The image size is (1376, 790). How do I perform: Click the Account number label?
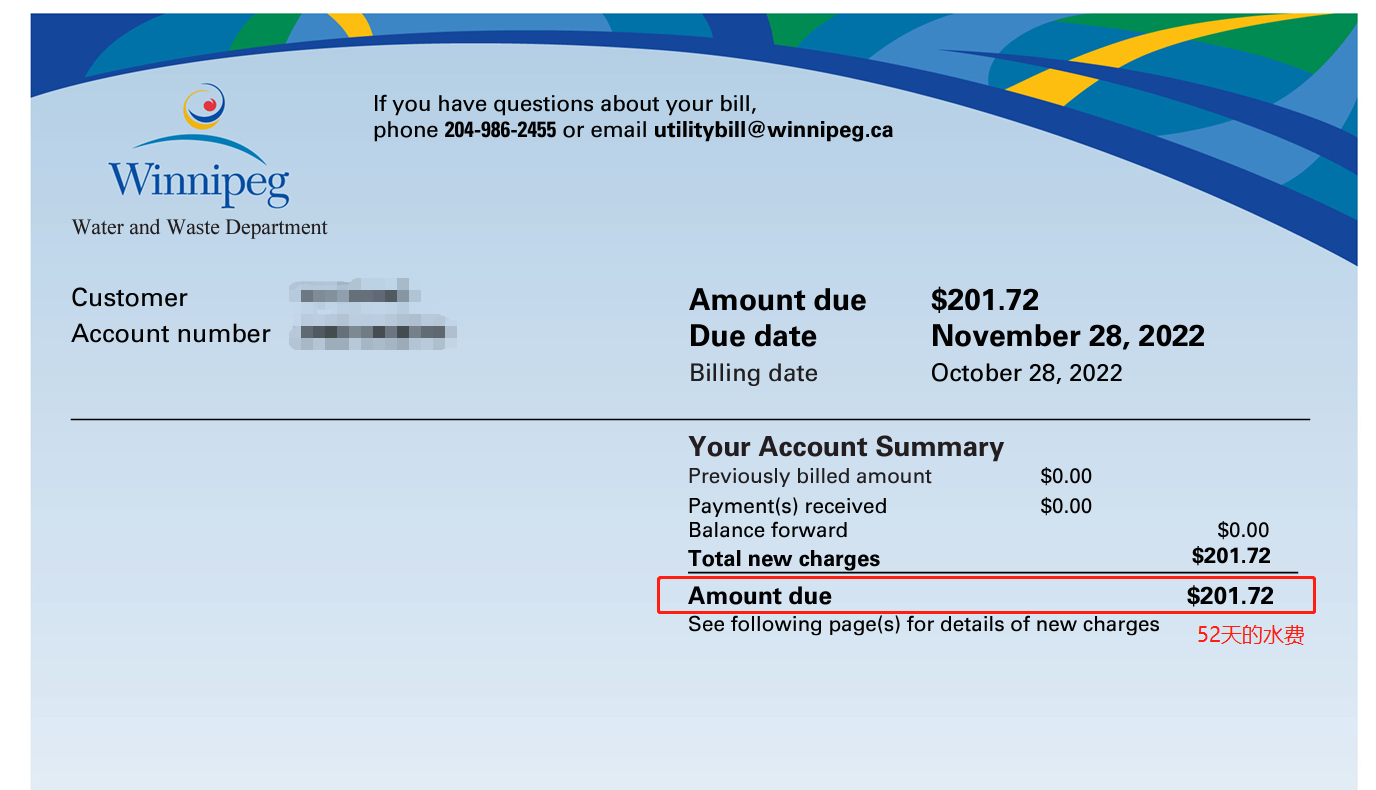click(x=171, y=334)
